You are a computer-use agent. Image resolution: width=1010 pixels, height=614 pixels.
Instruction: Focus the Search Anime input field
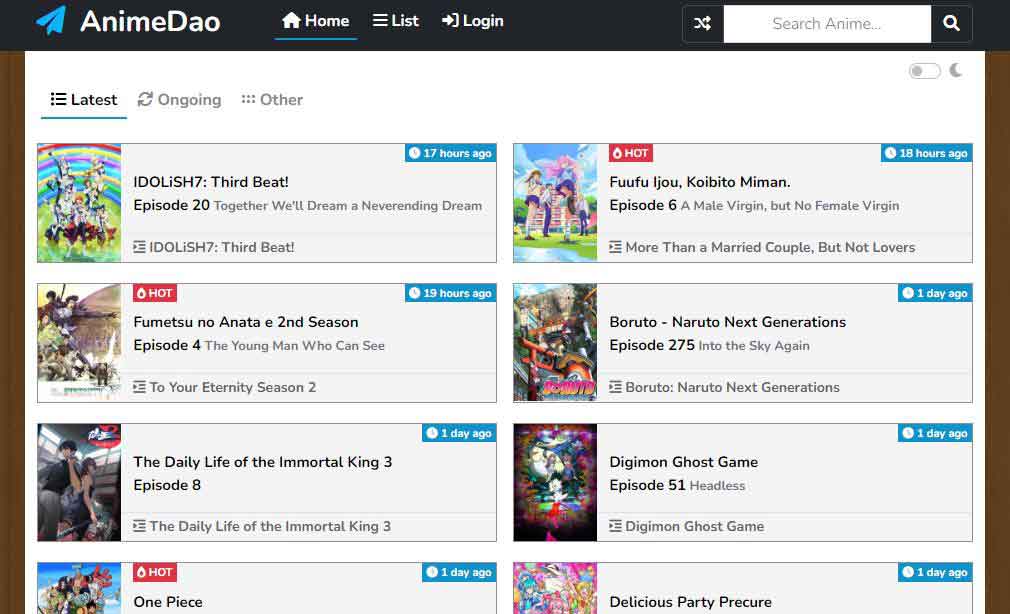click(x=827, y=24)
